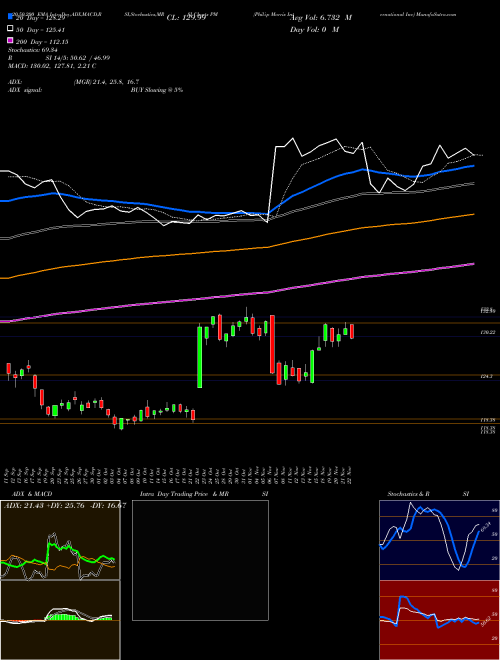Open the MACD histogram chart panel

coord(60,620)
